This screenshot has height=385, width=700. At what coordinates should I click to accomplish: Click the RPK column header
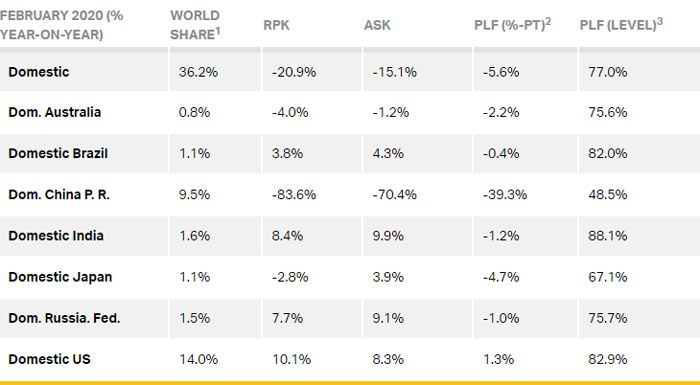tap(276, 25)
